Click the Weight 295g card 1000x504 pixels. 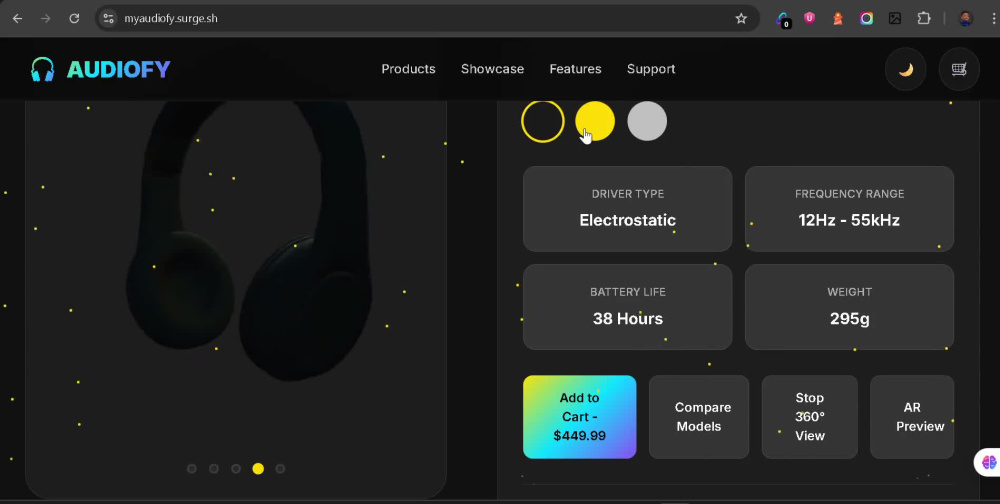[849, 307]
